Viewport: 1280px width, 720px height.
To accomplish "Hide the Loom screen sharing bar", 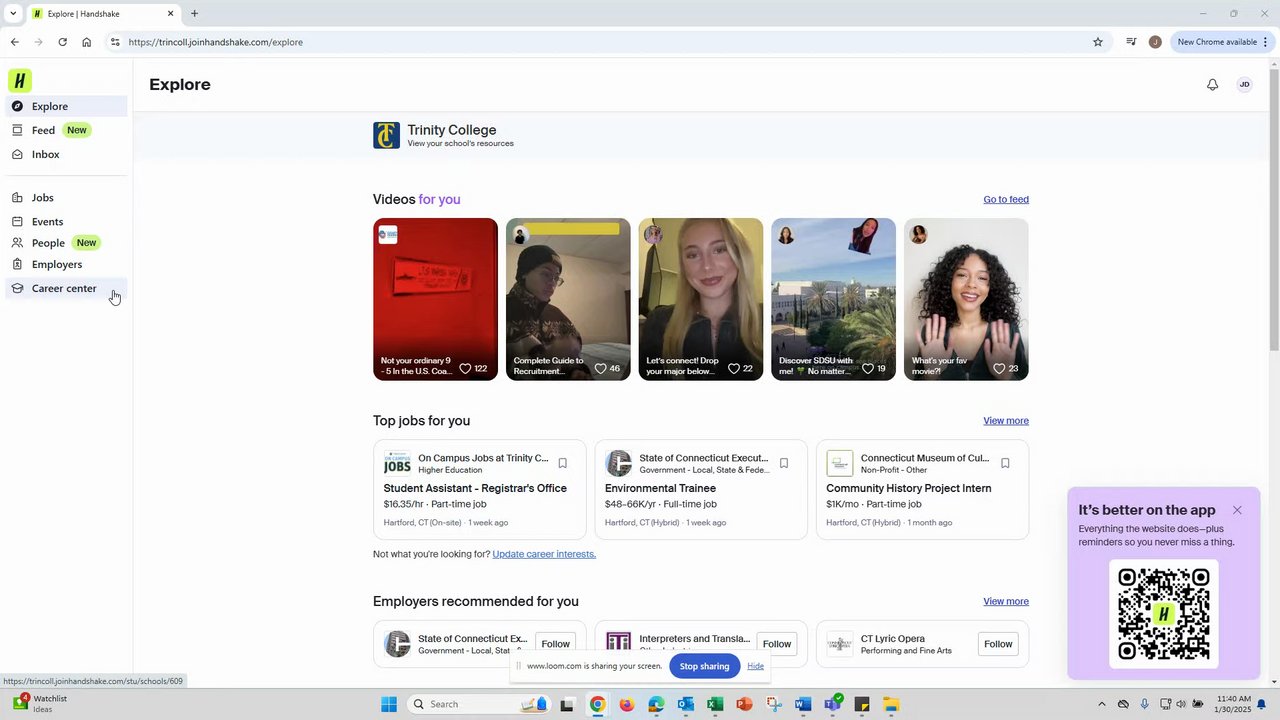I will coord(755,666).
